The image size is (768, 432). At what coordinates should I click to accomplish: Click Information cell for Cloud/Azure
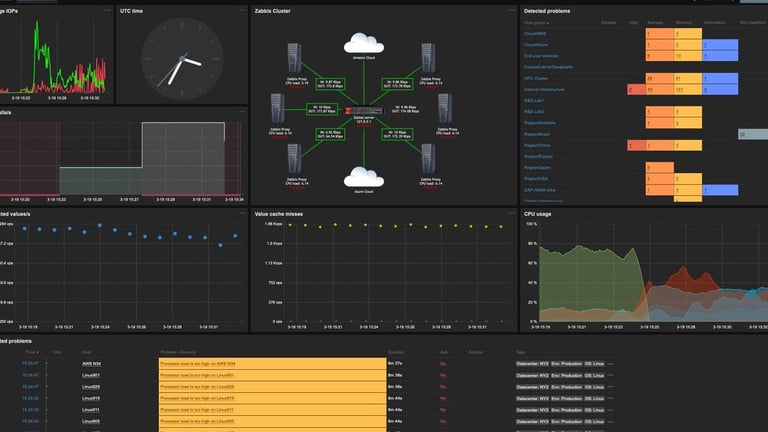720,45
